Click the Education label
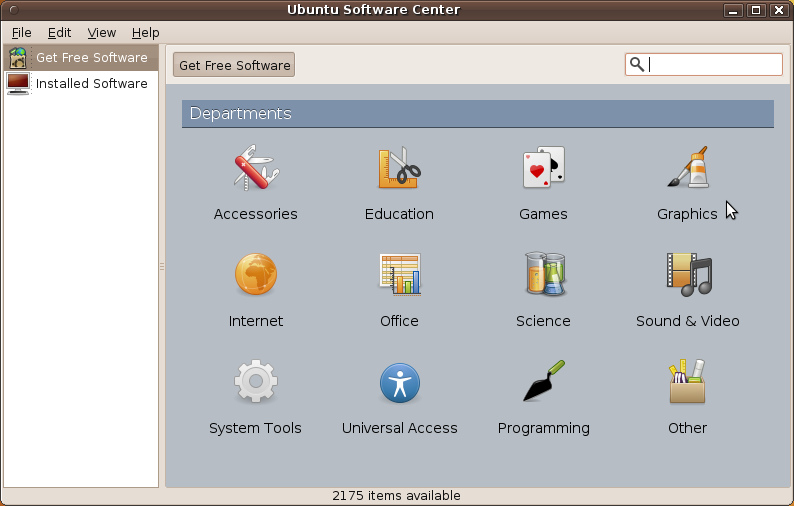 [x=400, y=214]
